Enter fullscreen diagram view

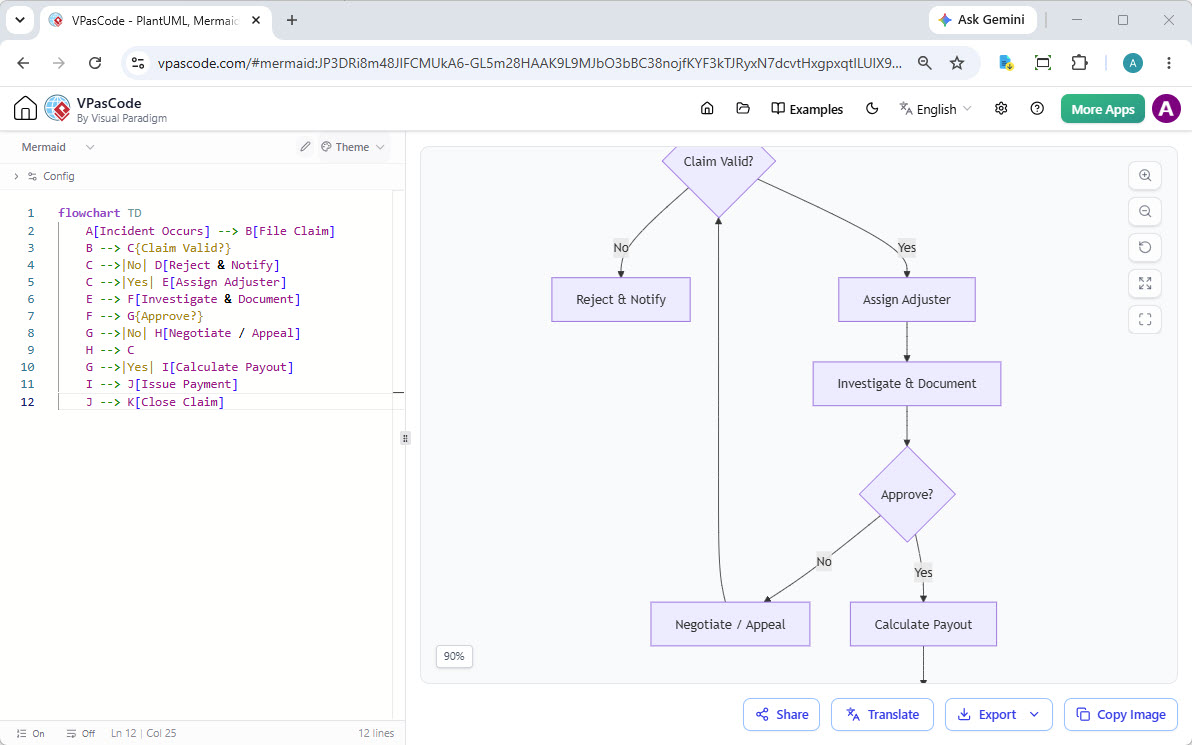pos(1145,319)
